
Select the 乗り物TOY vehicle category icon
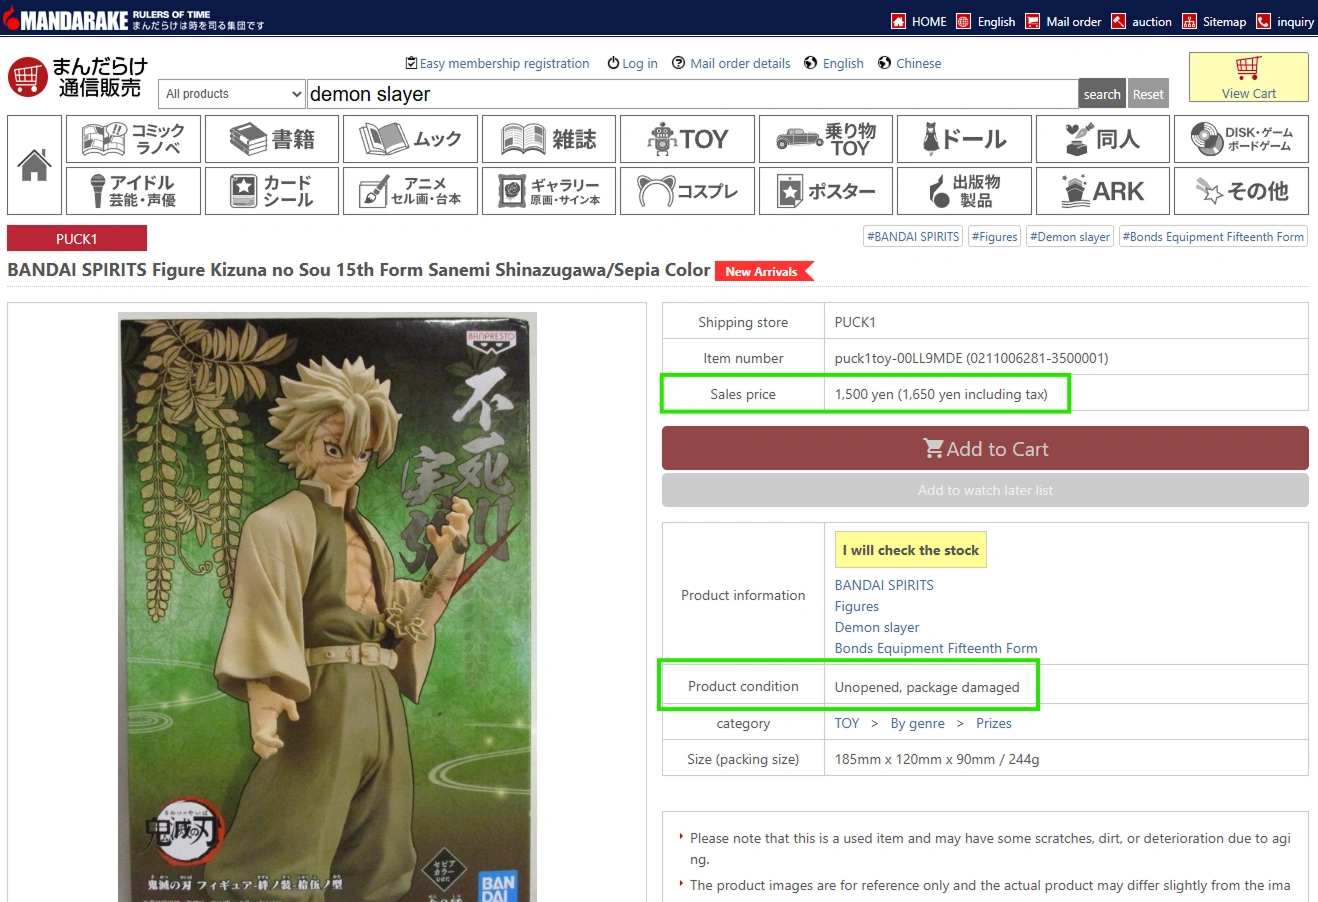(x=825, y=138)
